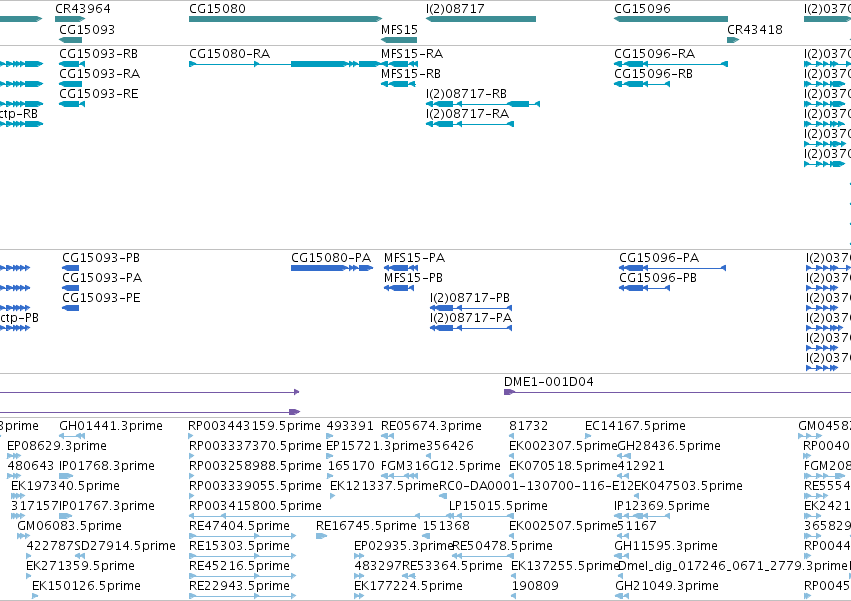Open the IP01768.3prime EST label

[x=107, y=466]
